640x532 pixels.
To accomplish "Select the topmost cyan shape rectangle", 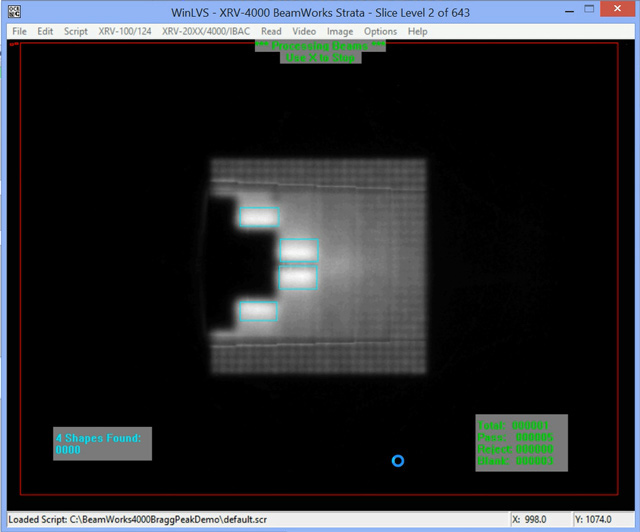I will [x=259, y=217].
